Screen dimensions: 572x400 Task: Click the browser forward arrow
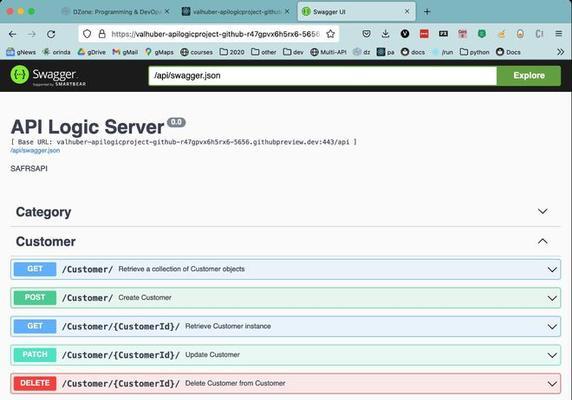(x=32, y=34)
